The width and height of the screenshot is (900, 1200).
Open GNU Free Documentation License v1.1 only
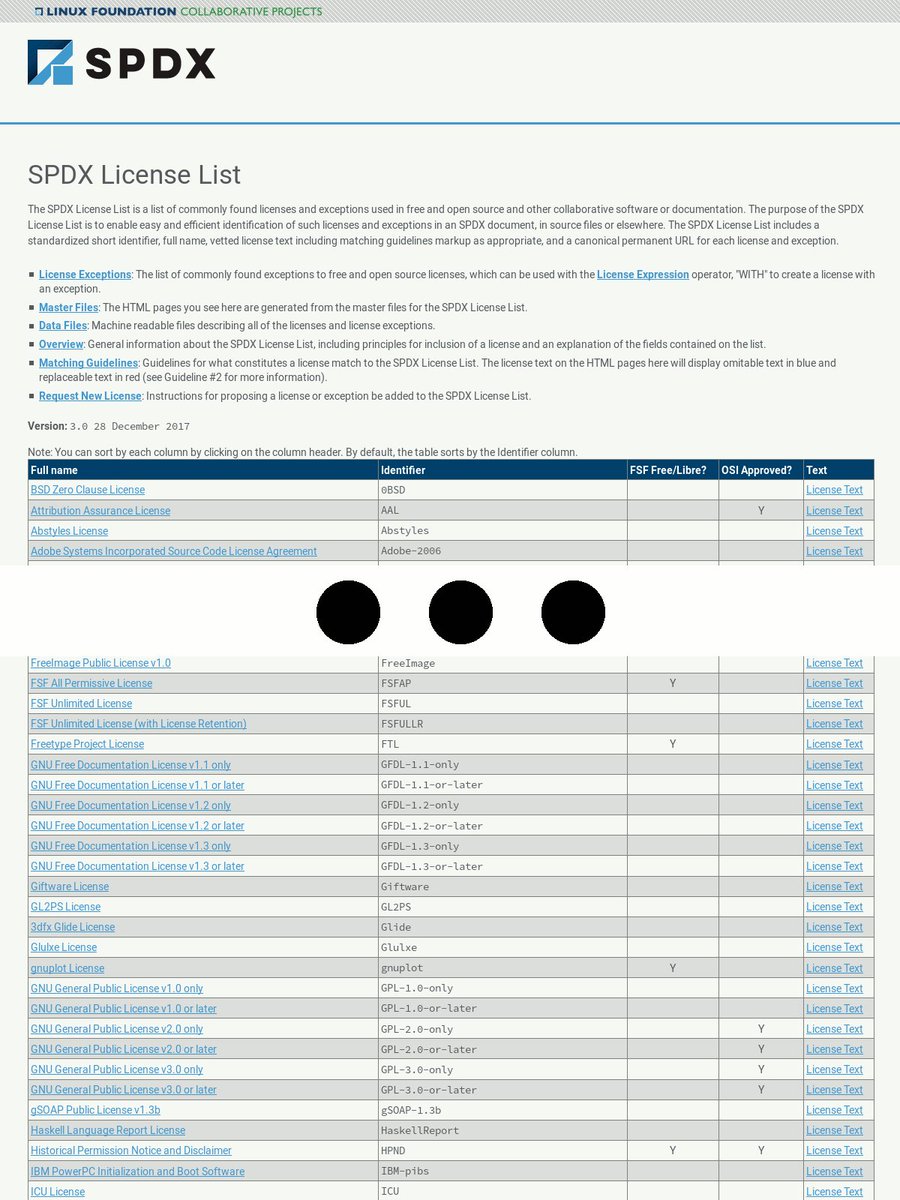pos(131,765)
